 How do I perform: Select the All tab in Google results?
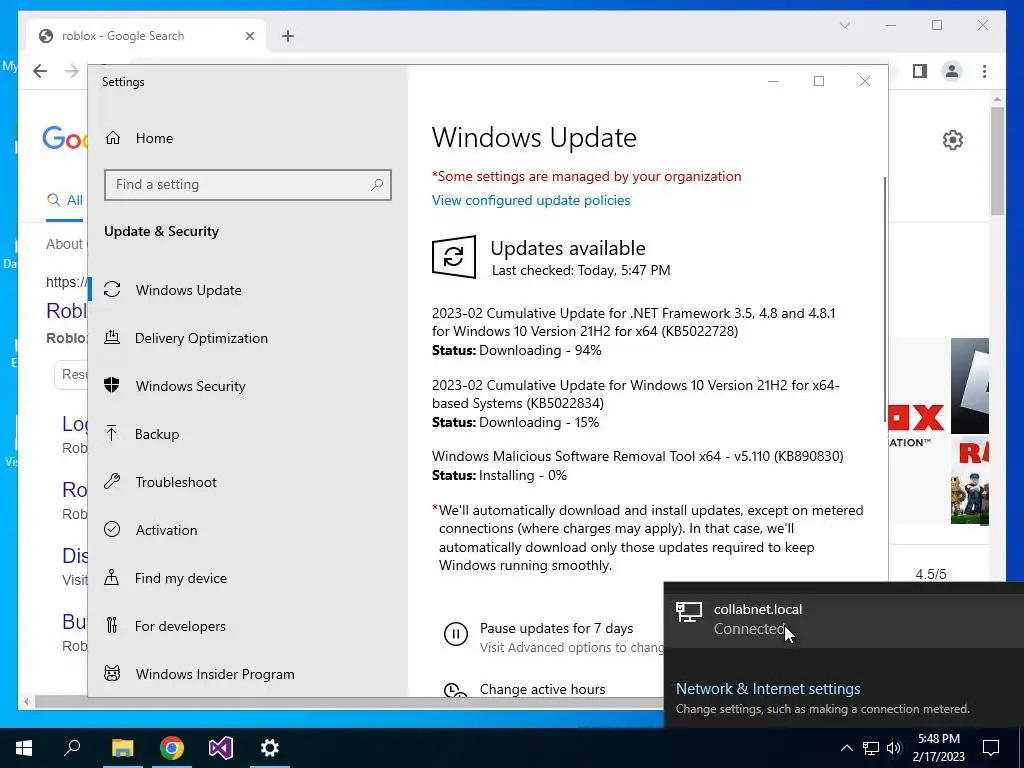[x=65, y=200]
